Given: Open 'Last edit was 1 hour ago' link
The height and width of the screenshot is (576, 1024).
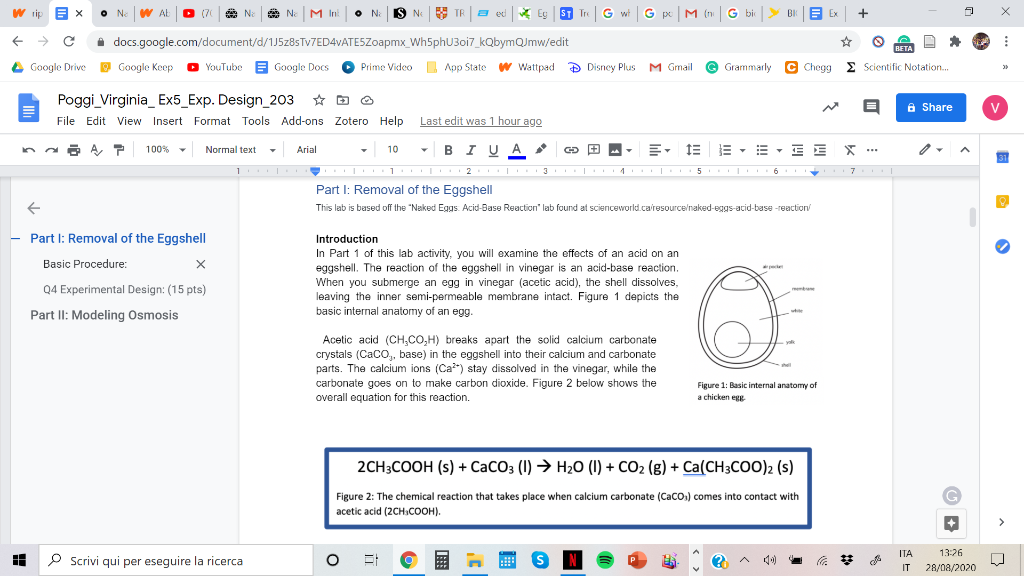Looking at the screenshot, I should [x=480, y=121].
